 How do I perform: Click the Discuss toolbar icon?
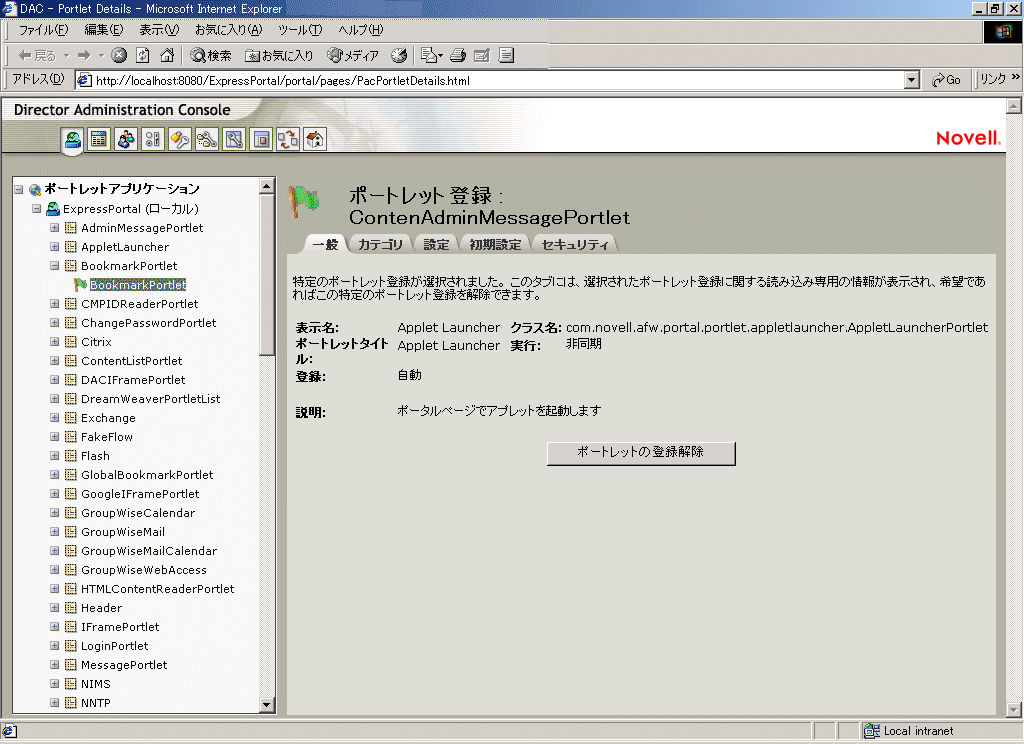507,56
